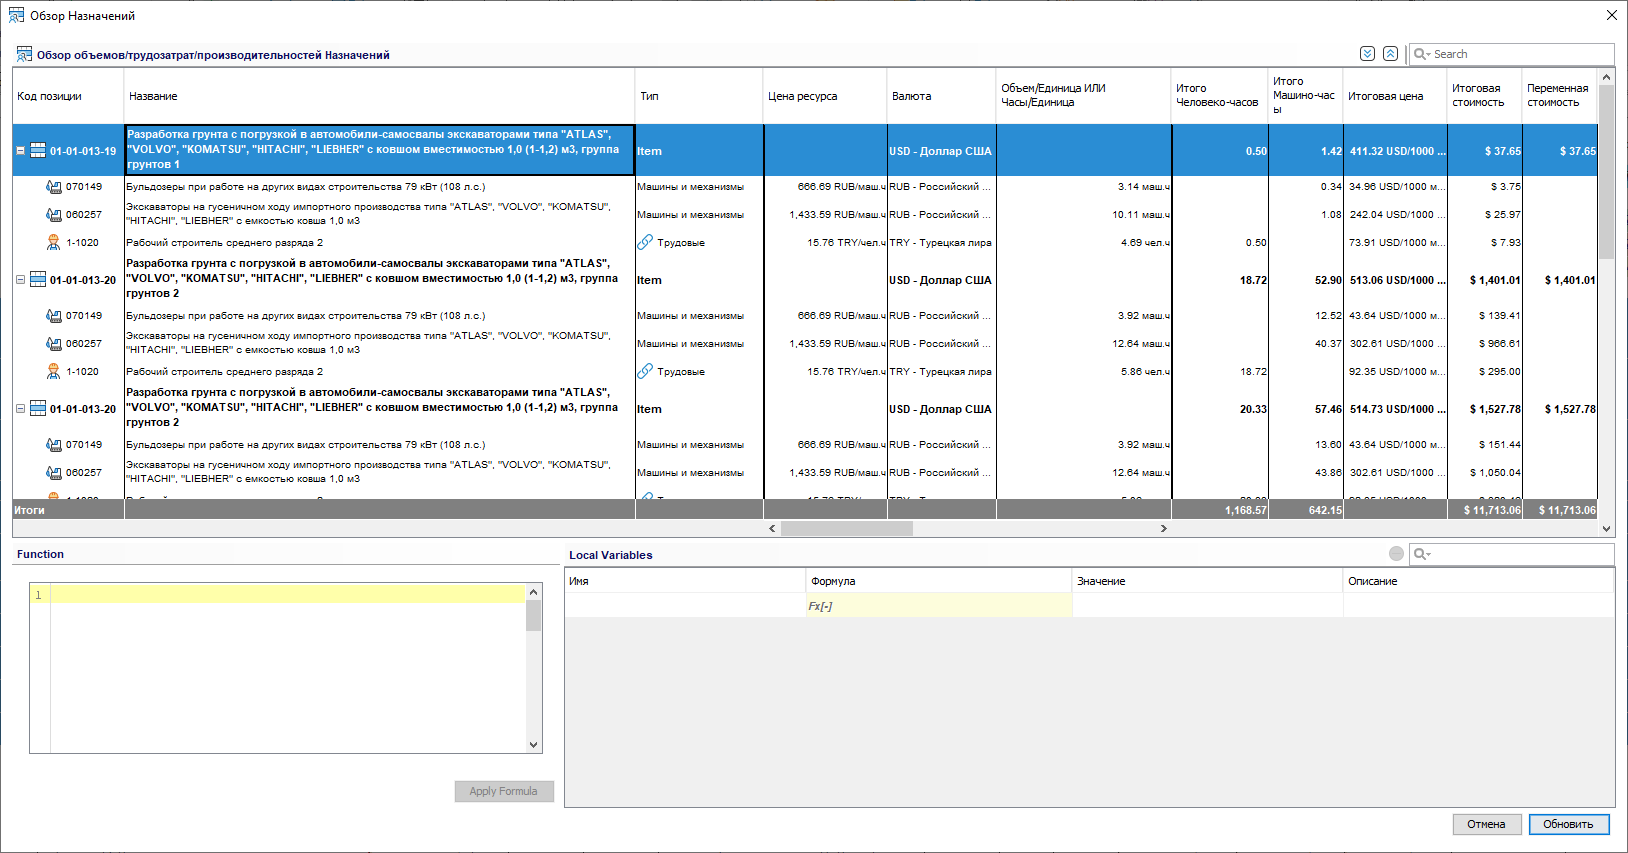Click the Имя column header in Local Variables
This screenshot has height=853, width=1628.
tap(686, 581)
